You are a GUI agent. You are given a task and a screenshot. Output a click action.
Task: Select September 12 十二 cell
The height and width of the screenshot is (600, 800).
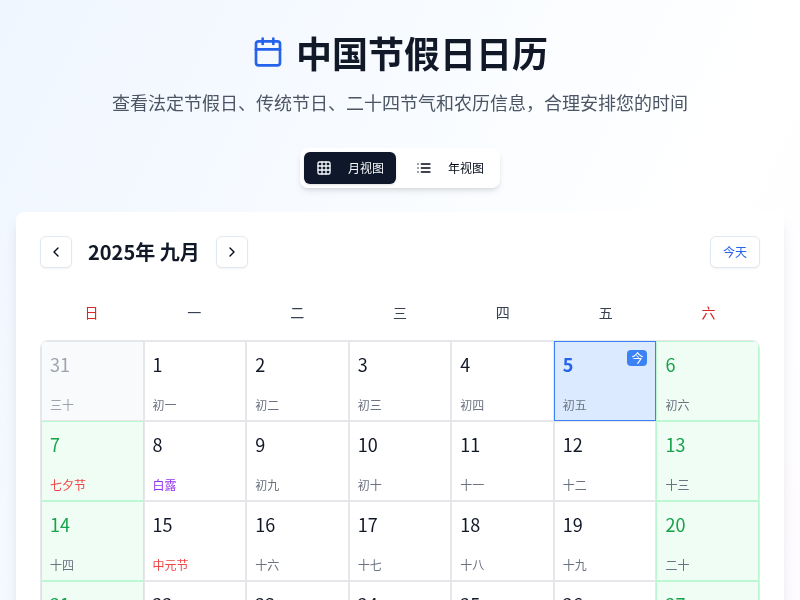[x=605, y=461]
